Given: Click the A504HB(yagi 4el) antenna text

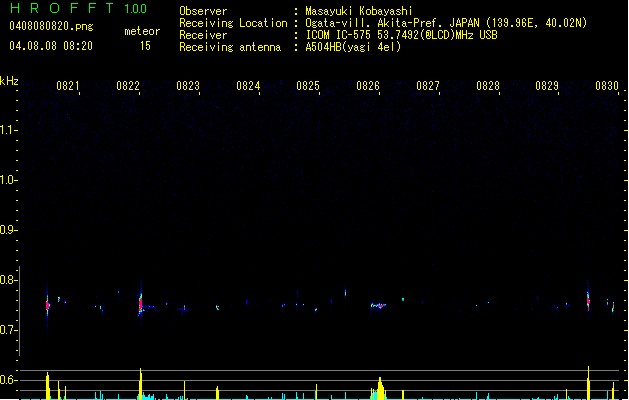Looking at the screenshot, I should [x=353, y=47].
